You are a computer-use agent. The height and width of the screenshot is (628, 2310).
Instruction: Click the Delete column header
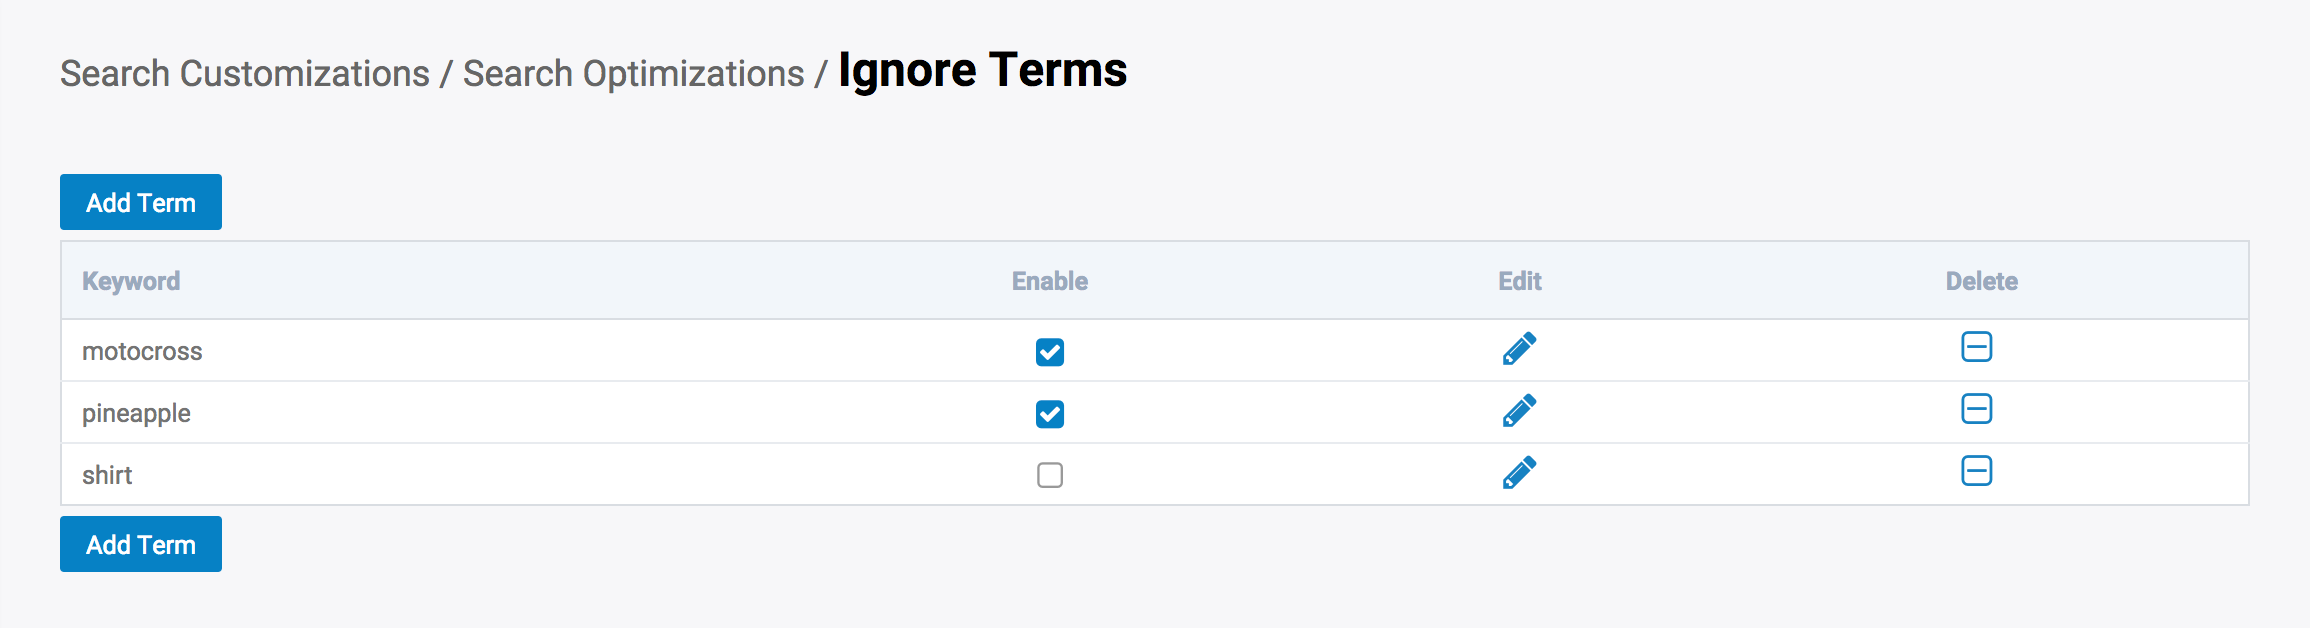click(1981, 281)
